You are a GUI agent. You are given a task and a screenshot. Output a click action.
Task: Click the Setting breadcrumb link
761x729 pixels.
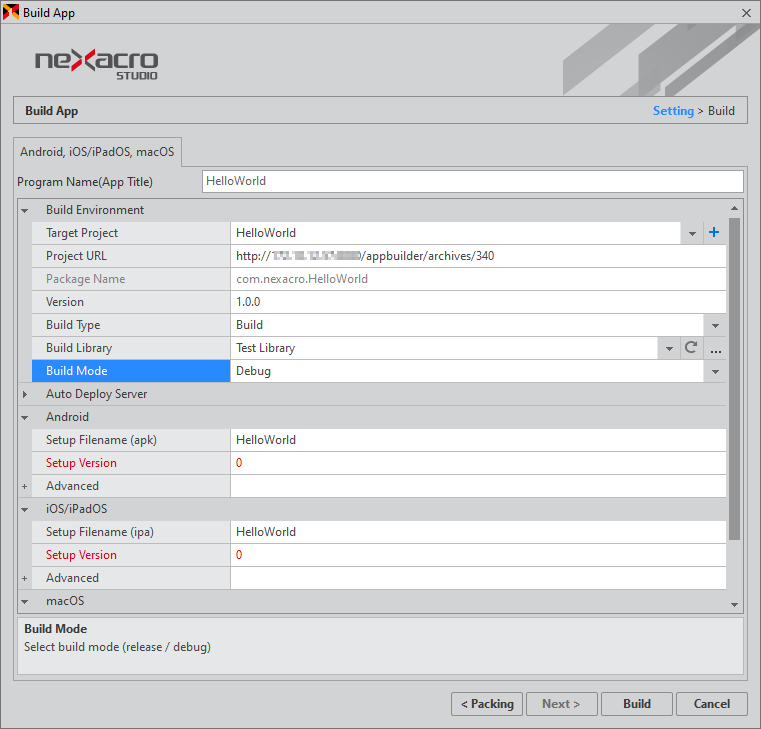click(673, 111)
